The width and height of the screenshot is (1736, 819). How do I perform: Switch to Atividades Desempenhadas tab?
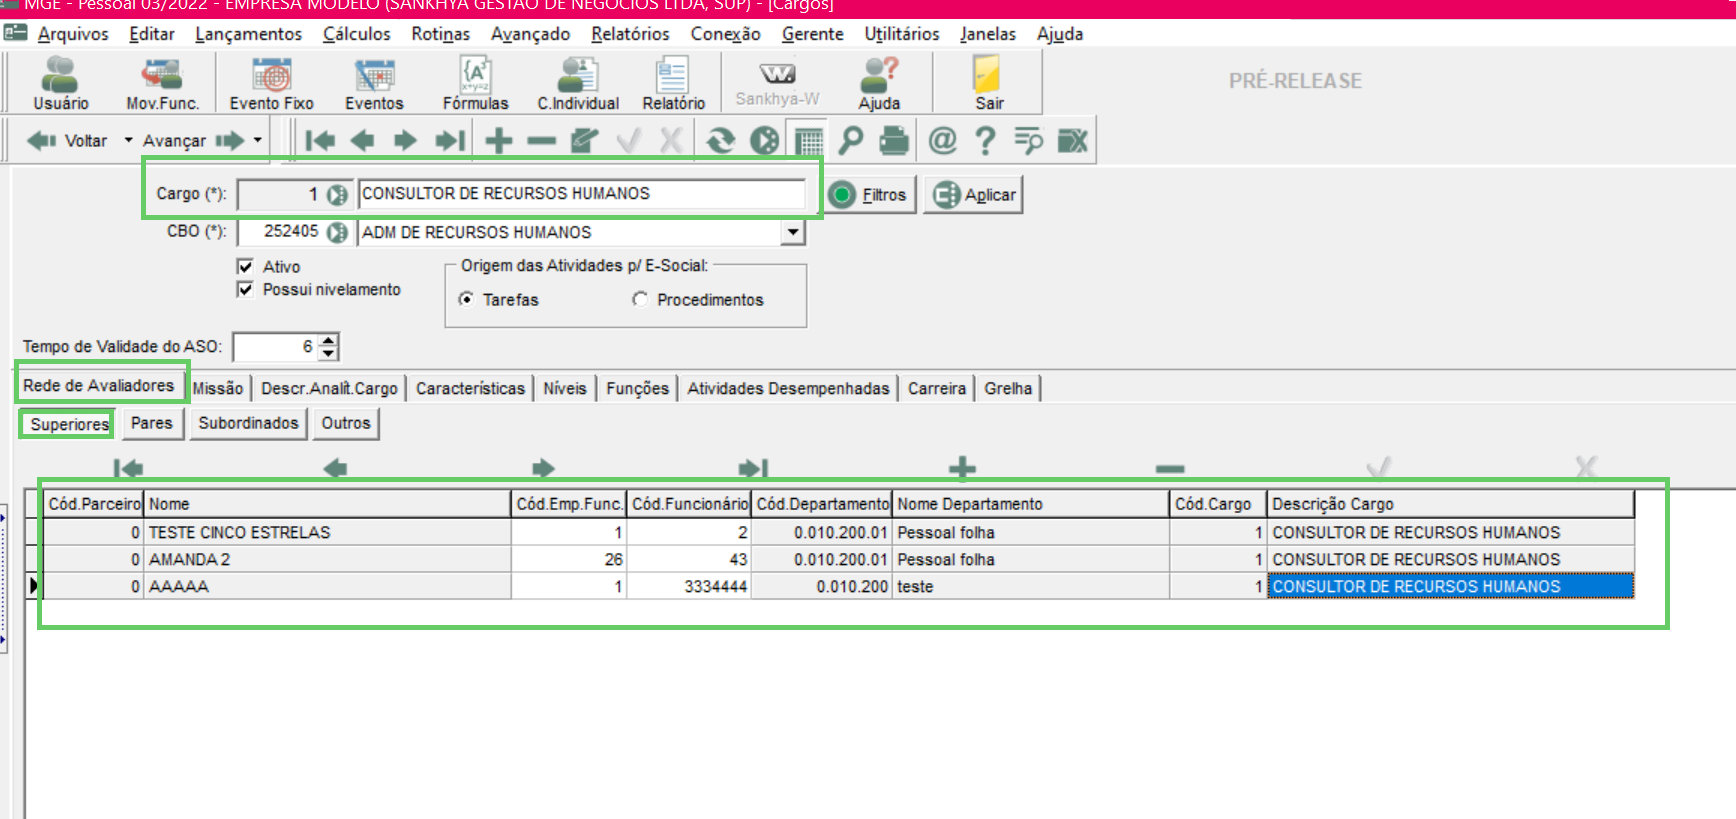[788, 388]
